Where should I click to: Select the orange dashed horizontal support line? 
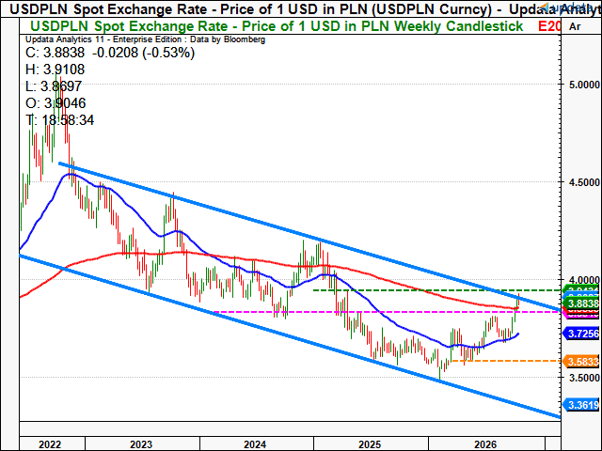click(x=506, y=361)
